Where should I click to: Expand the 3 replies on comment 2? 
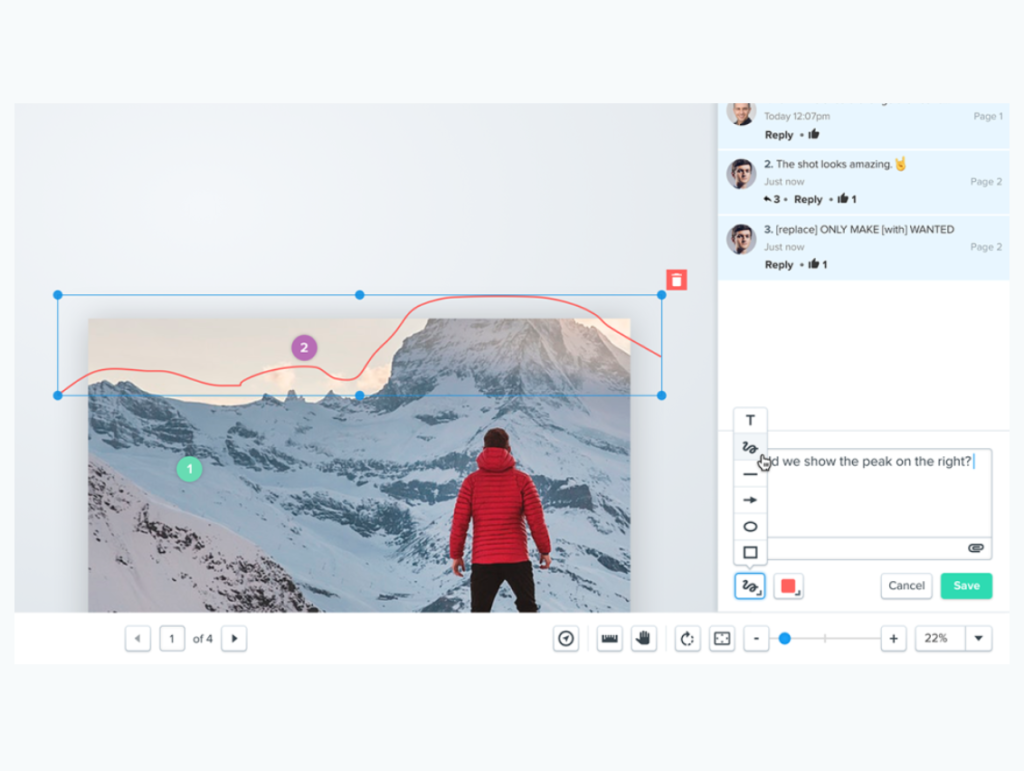pyautogui.click(x=770, y=198)
